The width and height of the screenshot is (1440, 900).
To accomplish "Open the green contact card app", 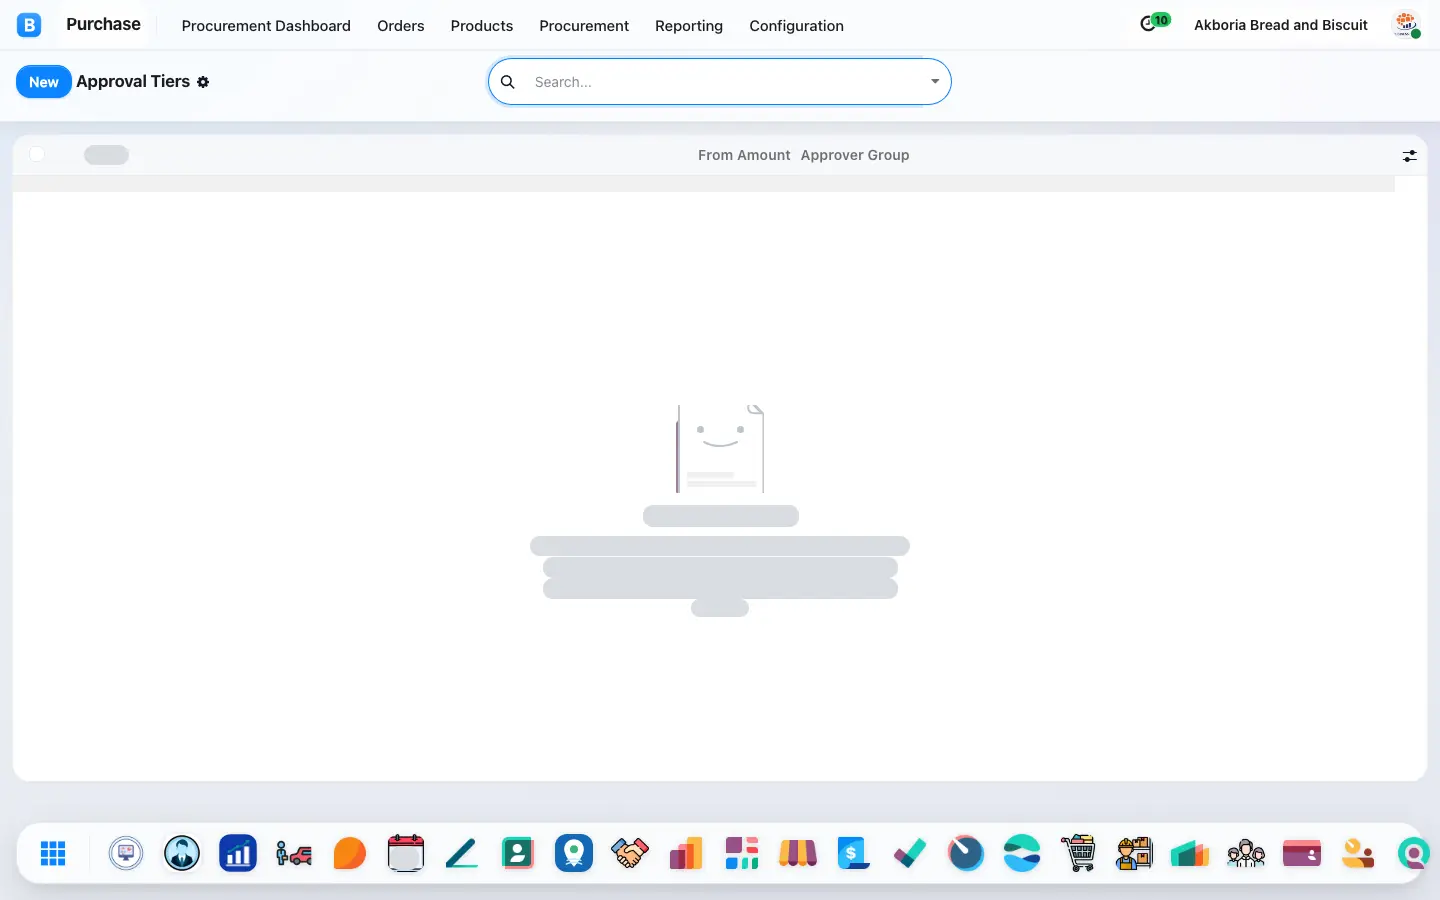I will click(x=518, y=853).
